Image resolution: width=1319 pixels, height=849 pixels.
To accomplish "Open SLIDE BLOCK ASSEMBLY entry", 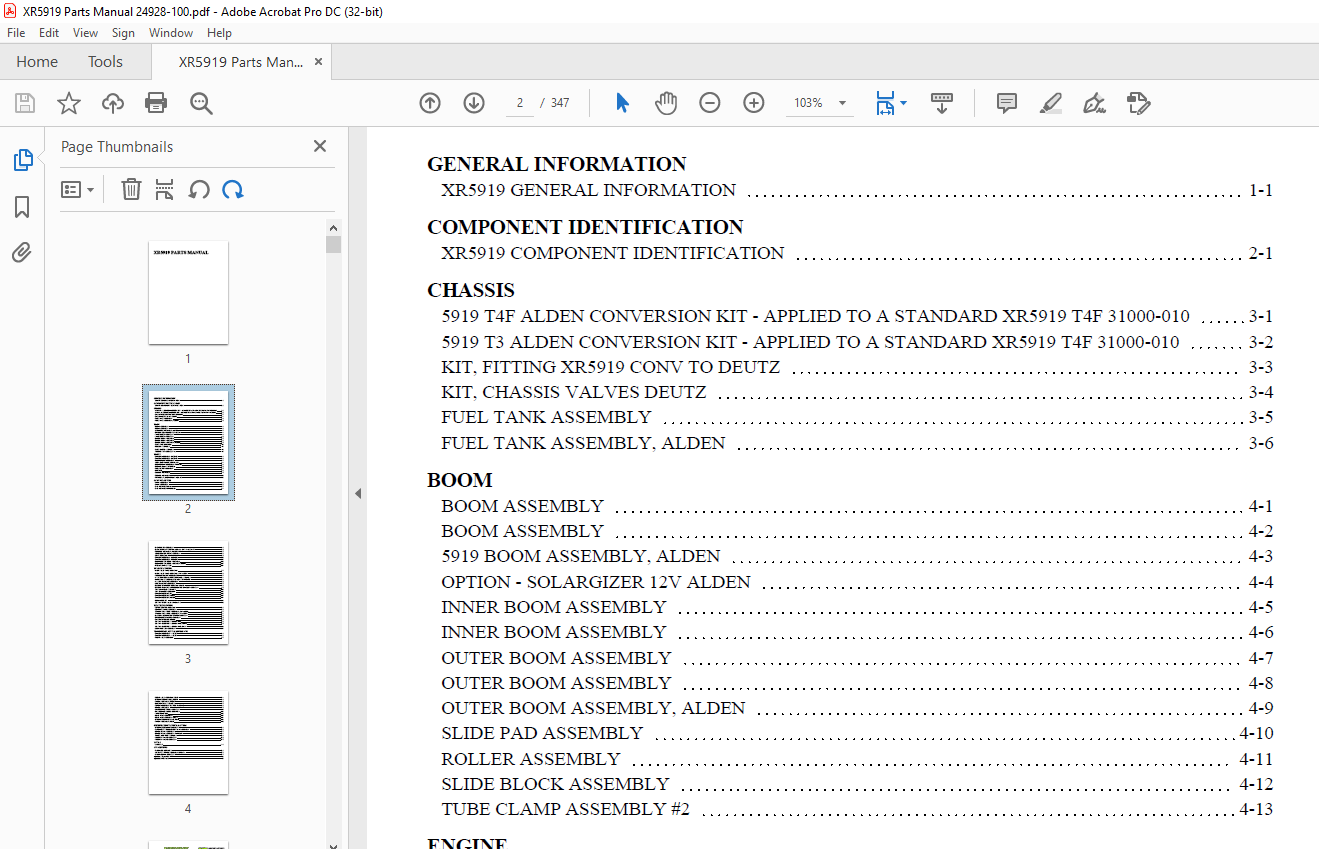I will click(x=857, y=784).
